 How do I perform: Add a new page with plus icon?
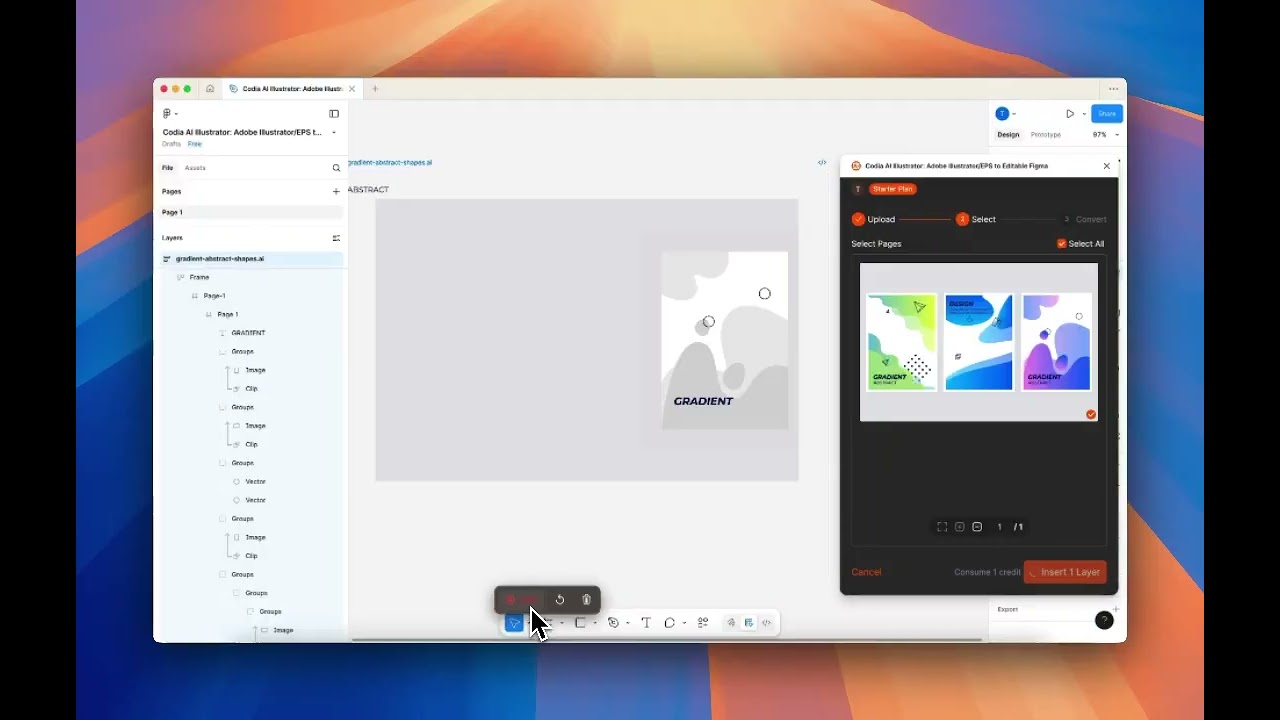pos(336,191)
